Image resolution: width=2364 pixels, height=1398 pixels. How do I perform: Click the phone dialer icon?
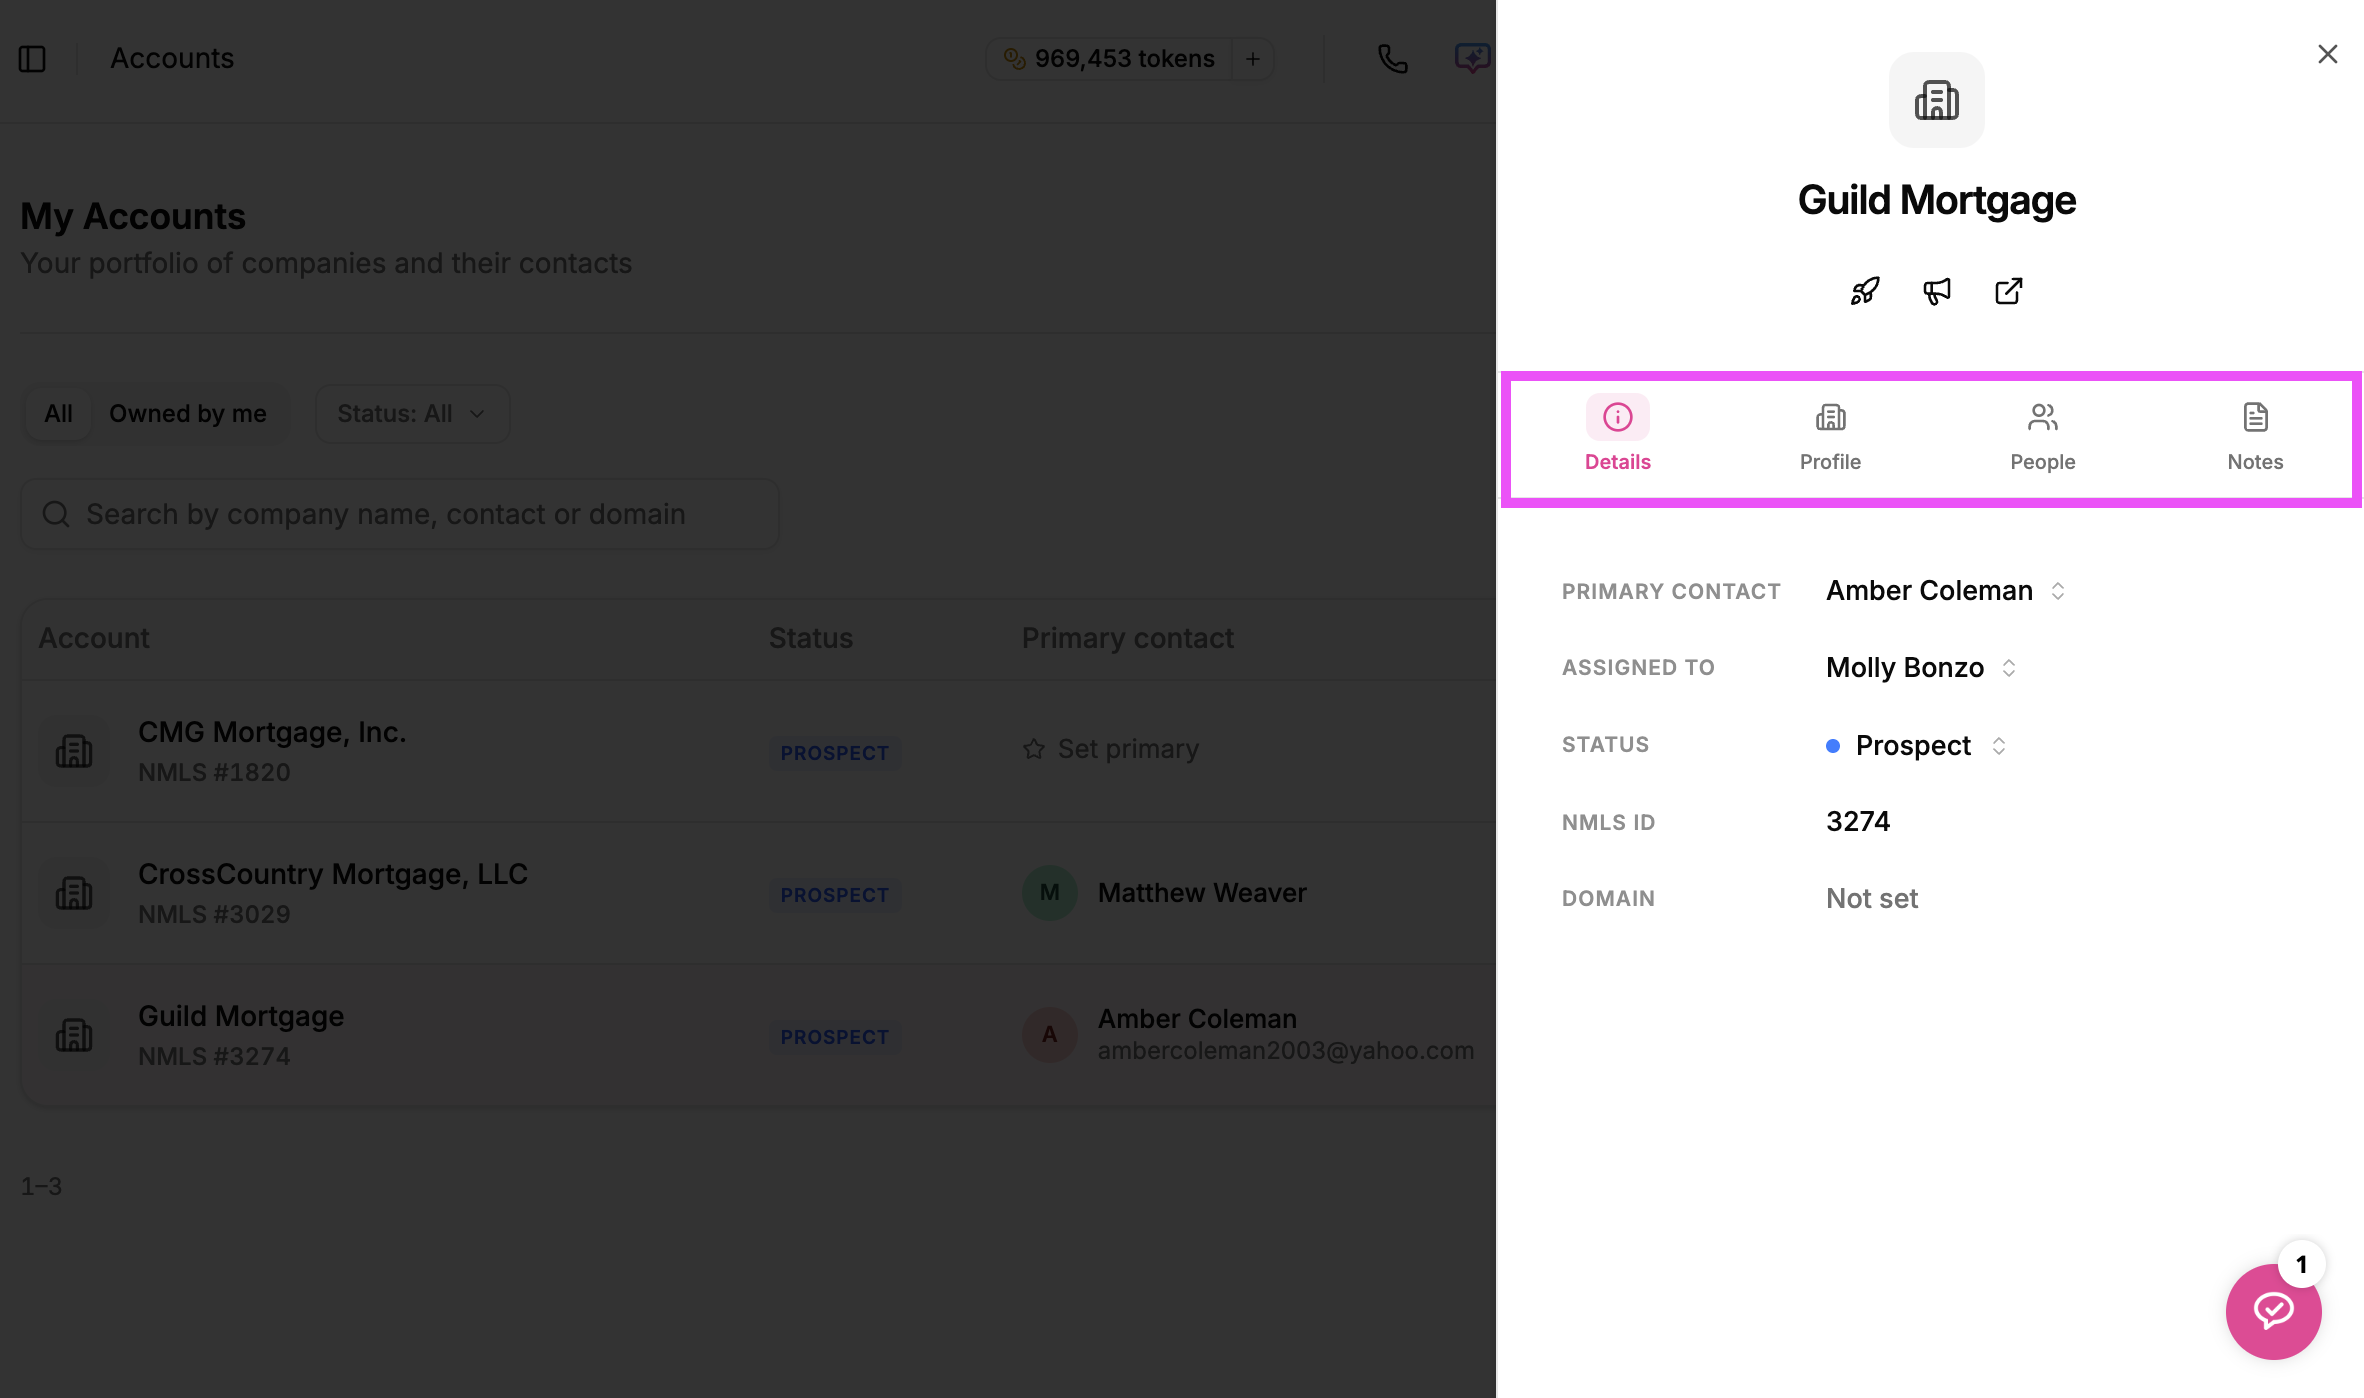tap(1392, 59)
